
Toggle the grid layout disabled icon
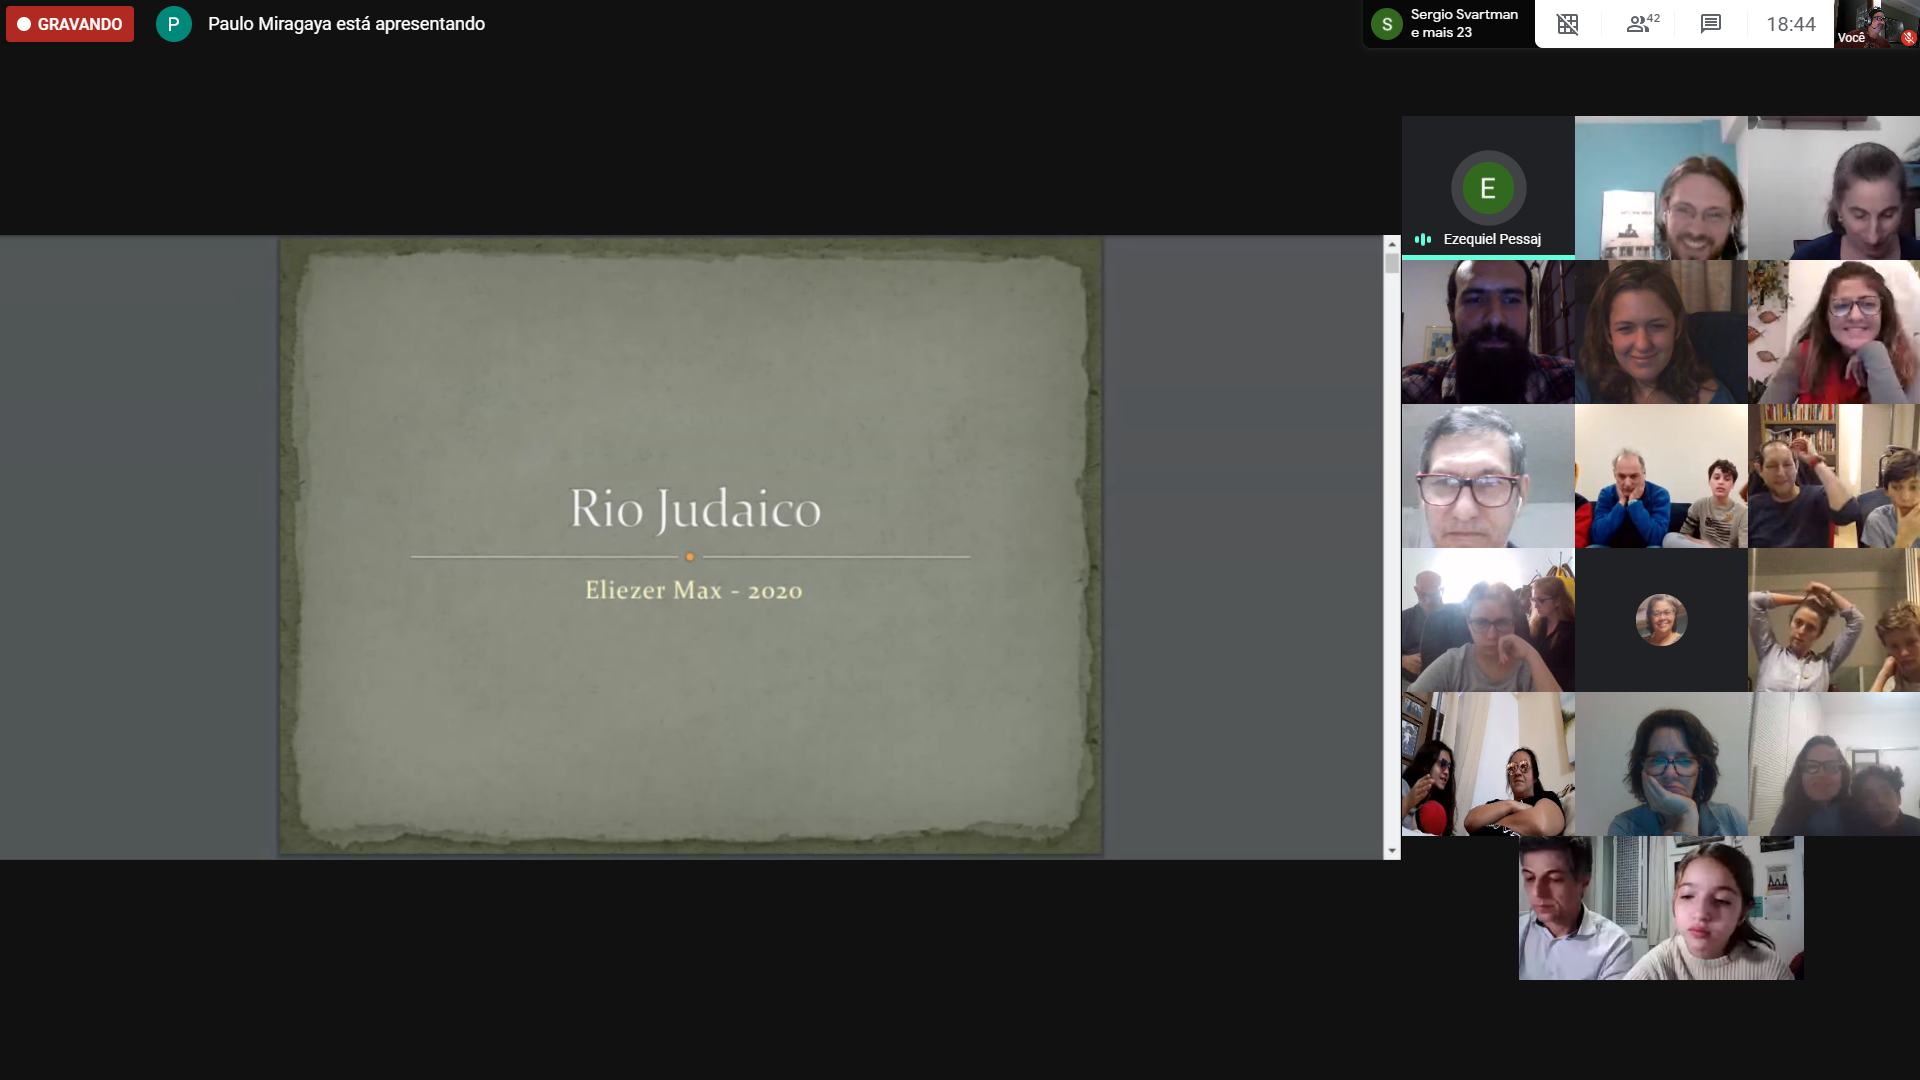point(1567,24)
